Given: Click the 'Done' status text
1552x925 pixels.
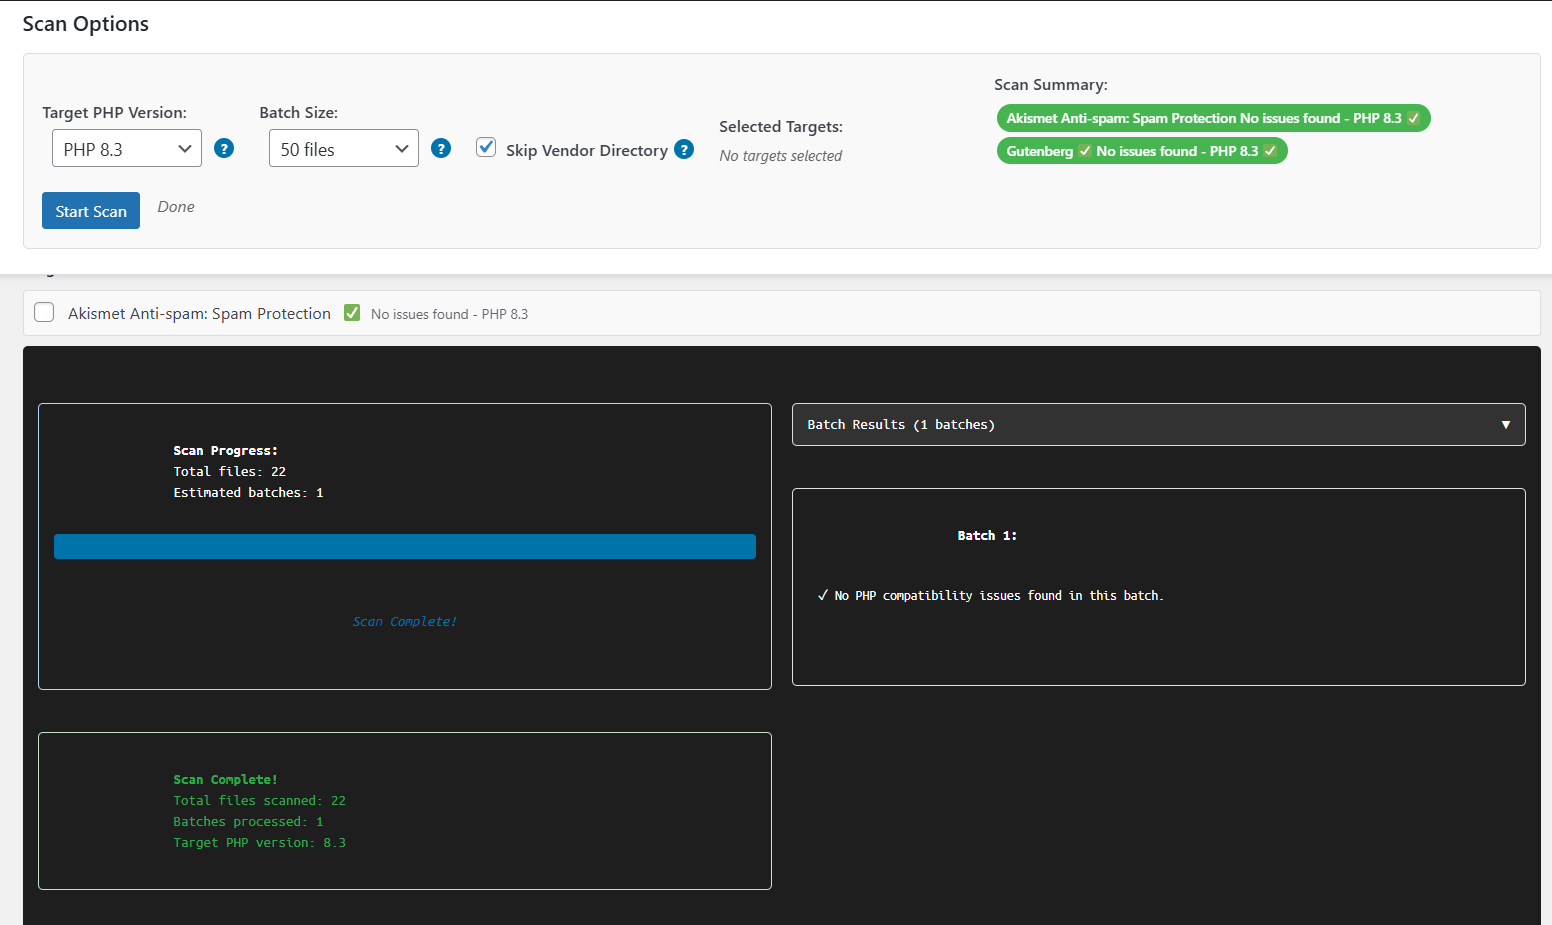Looking at the screenshot, I should [x=176, y=207].
